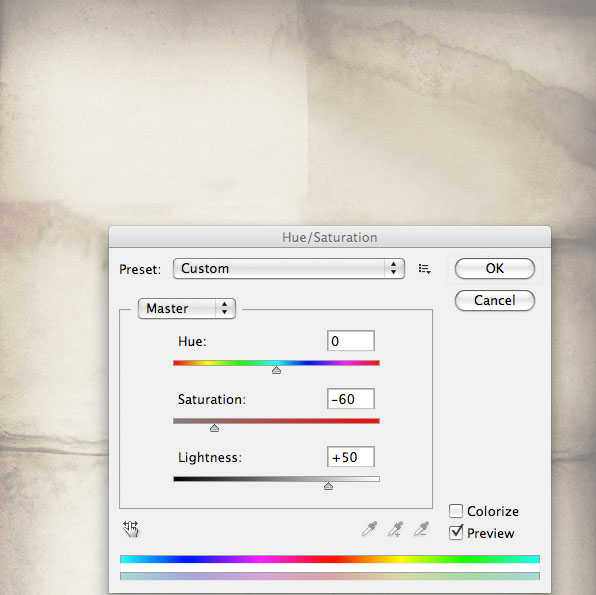Image resolution: width=596 pixels, height=595 pixels.
Task: Click the Hue slider handle
Action: pos(276,370)
